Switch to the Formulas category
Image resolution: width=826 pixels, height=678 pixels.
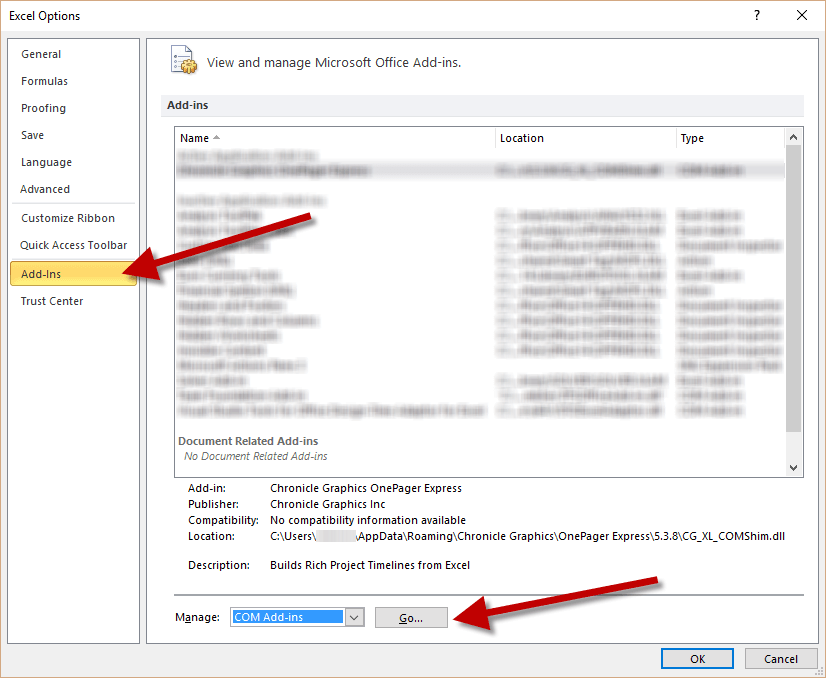tap(43, 81)
